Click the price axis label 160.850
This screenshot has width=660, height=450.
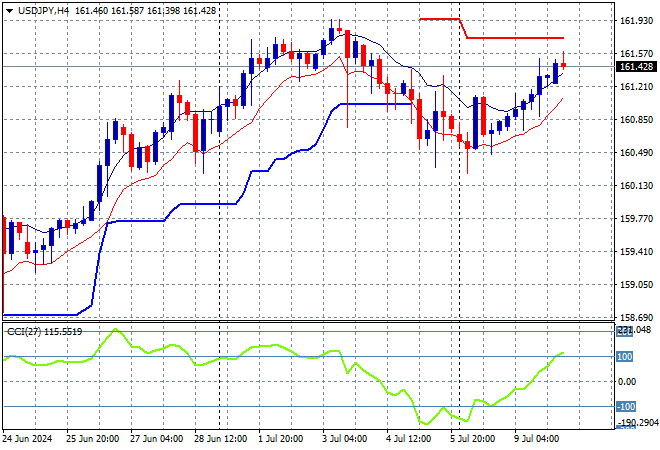(636, 120)
